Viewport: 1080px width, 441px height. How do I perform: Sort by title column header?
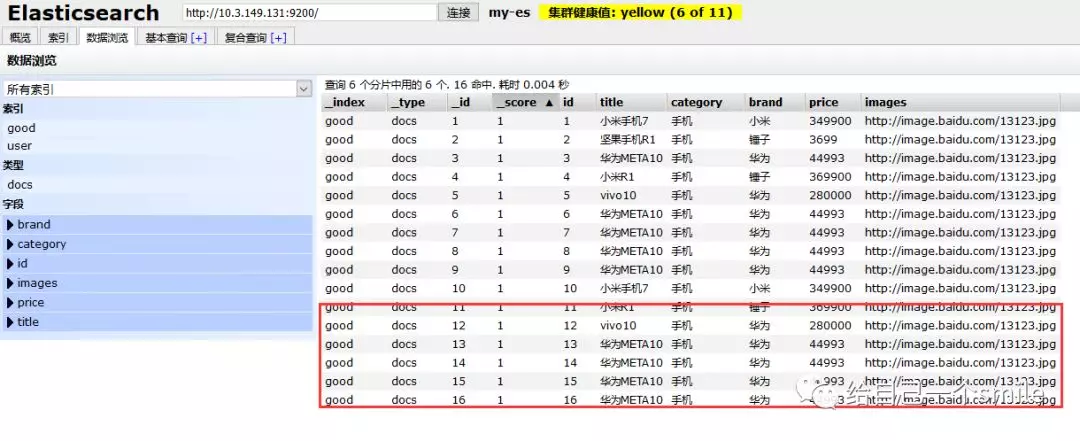pos(632,102)
